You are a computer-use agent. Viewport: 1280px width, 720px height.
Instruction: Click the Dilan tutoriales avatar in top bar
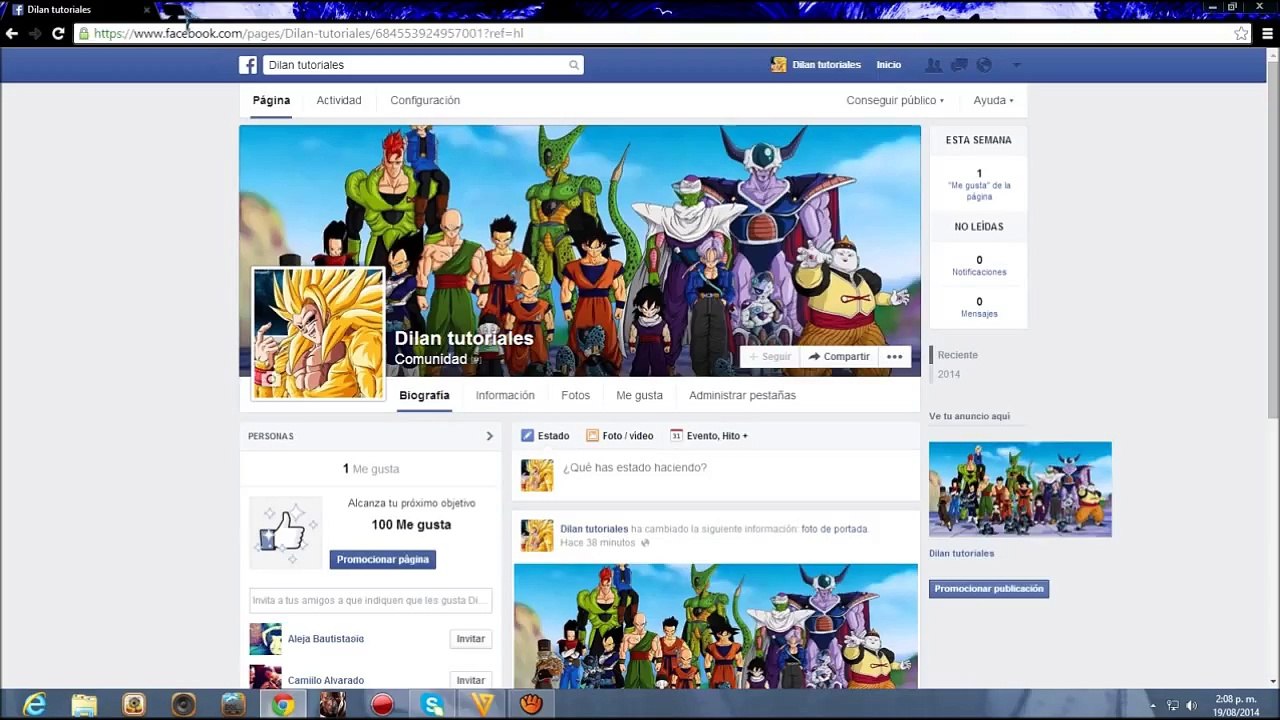click(x=779, y=65)
